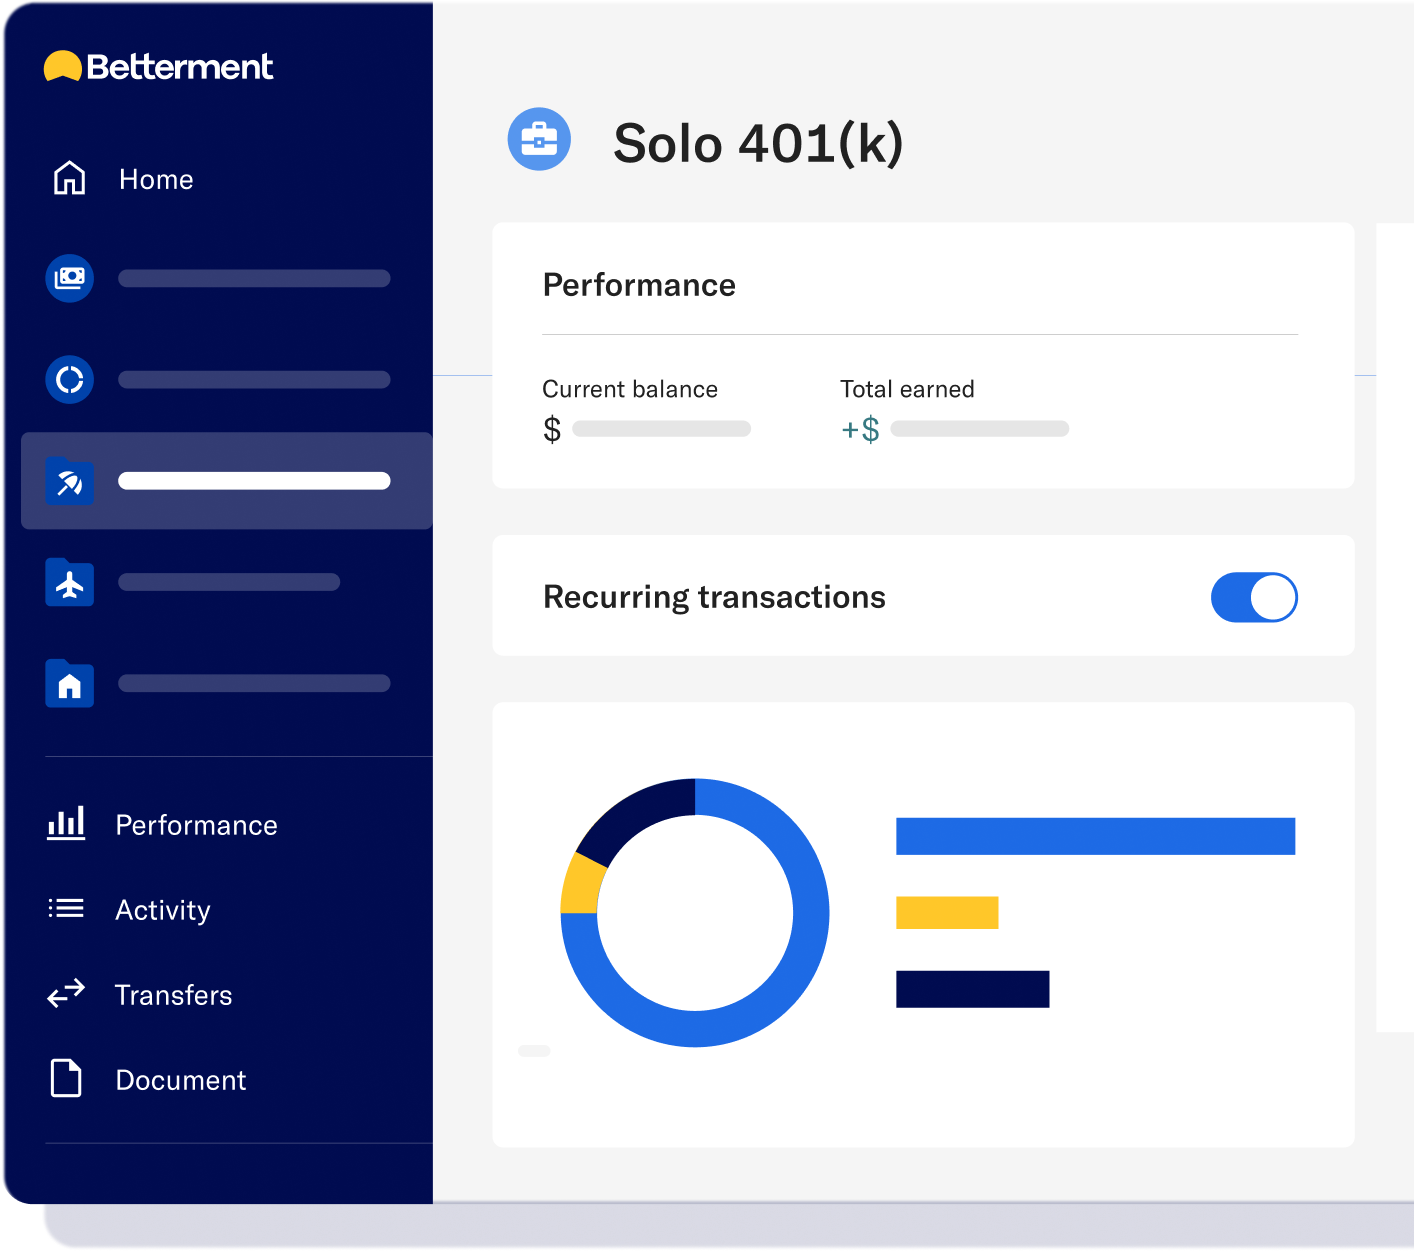The width and height of the screenshot is (1414, 1252).
Task: Click the Home icon in the sidebar
Action: tap(68, 179)
